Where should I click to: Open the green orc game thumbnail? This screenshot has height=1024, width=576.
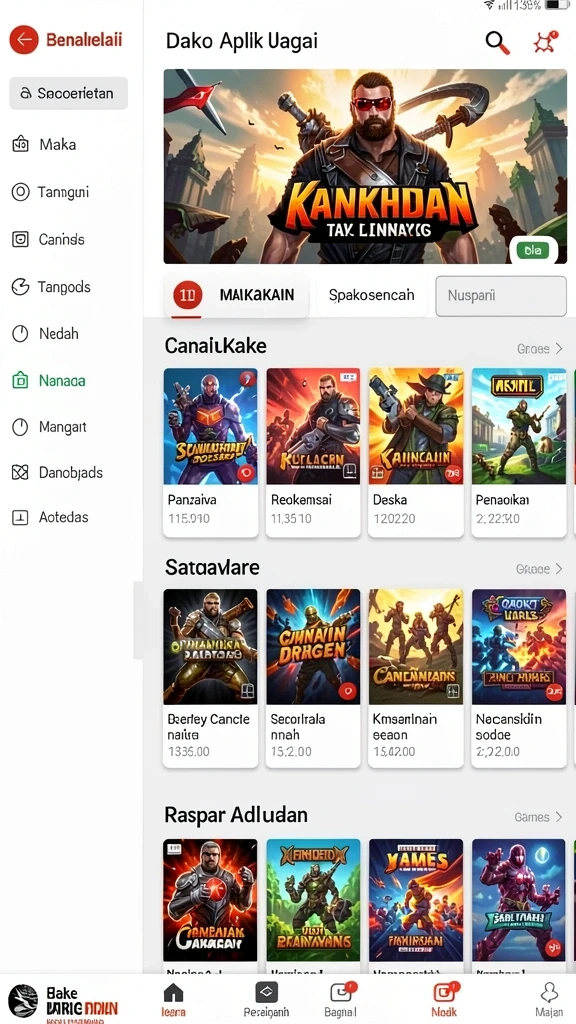[x=313, y=900]
